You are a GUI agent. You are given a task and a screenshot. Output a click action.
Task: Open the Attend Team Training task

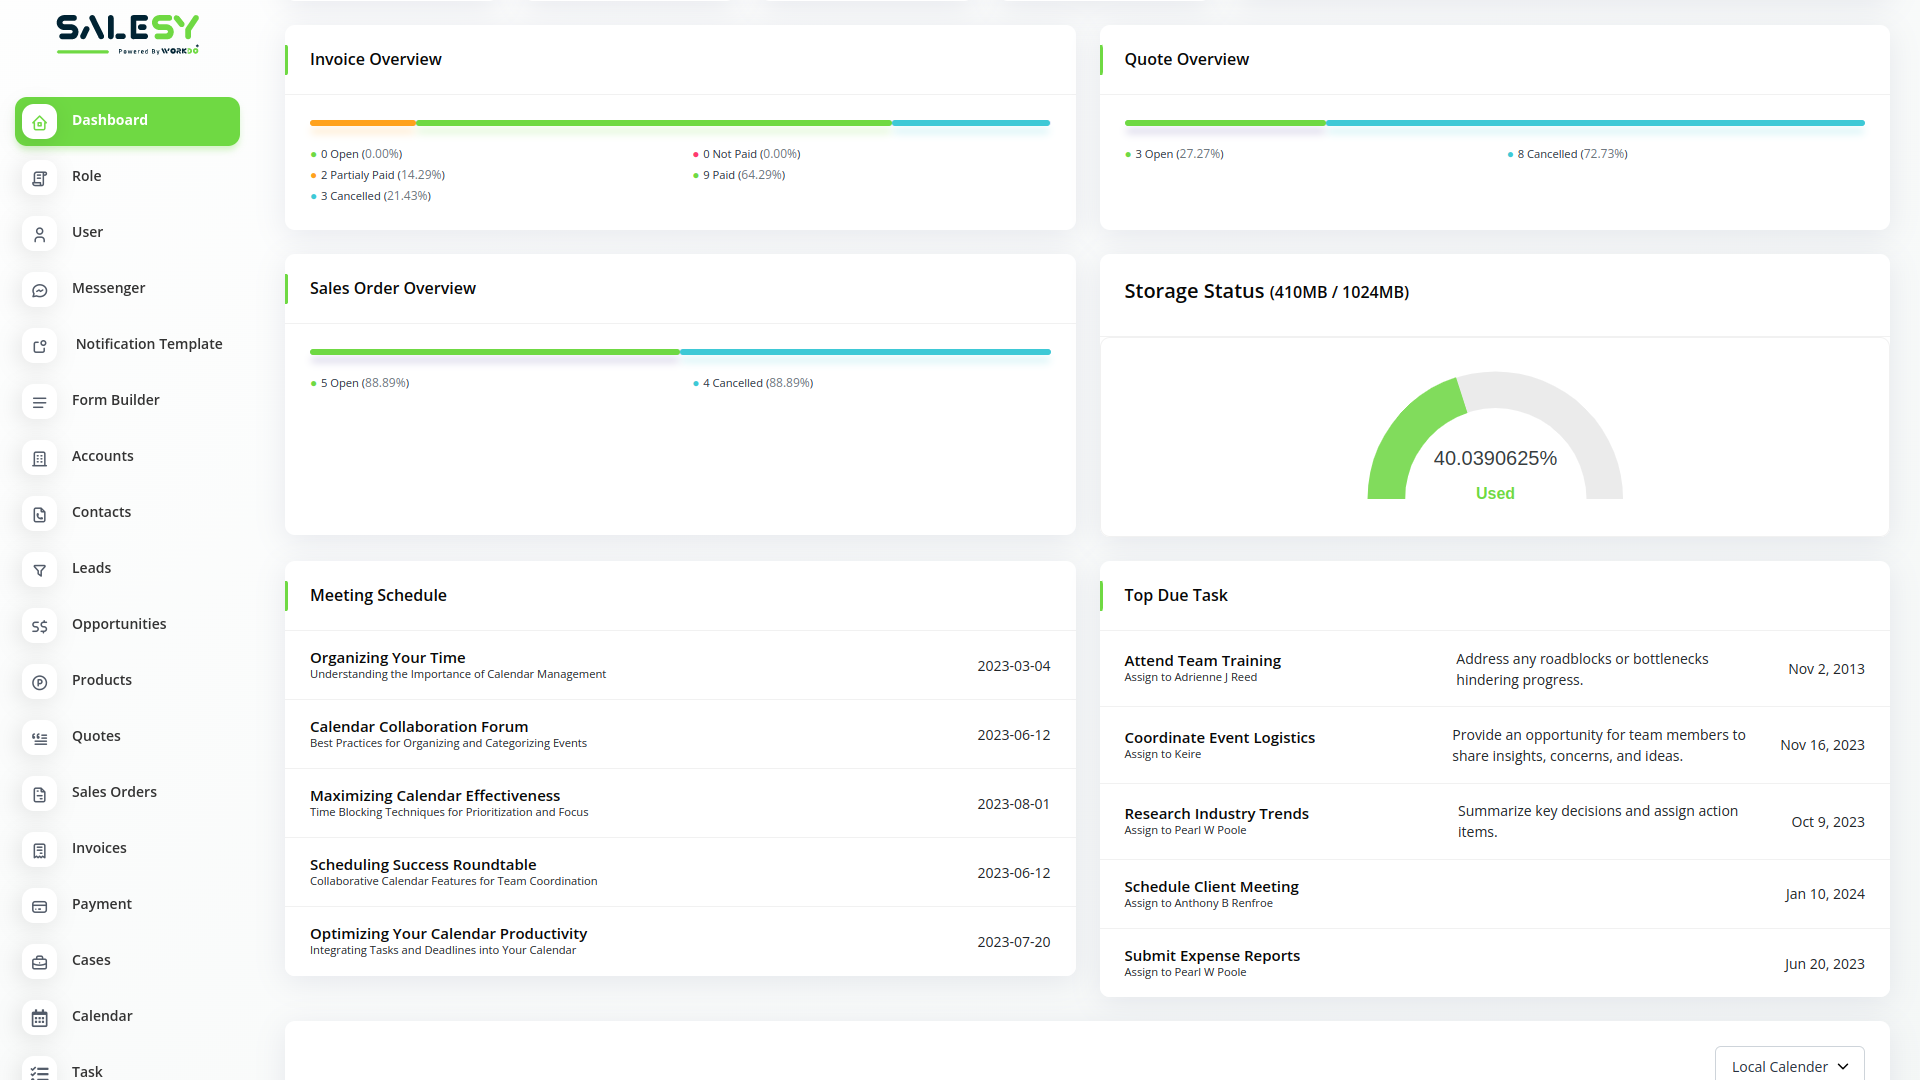(1202, 661)
